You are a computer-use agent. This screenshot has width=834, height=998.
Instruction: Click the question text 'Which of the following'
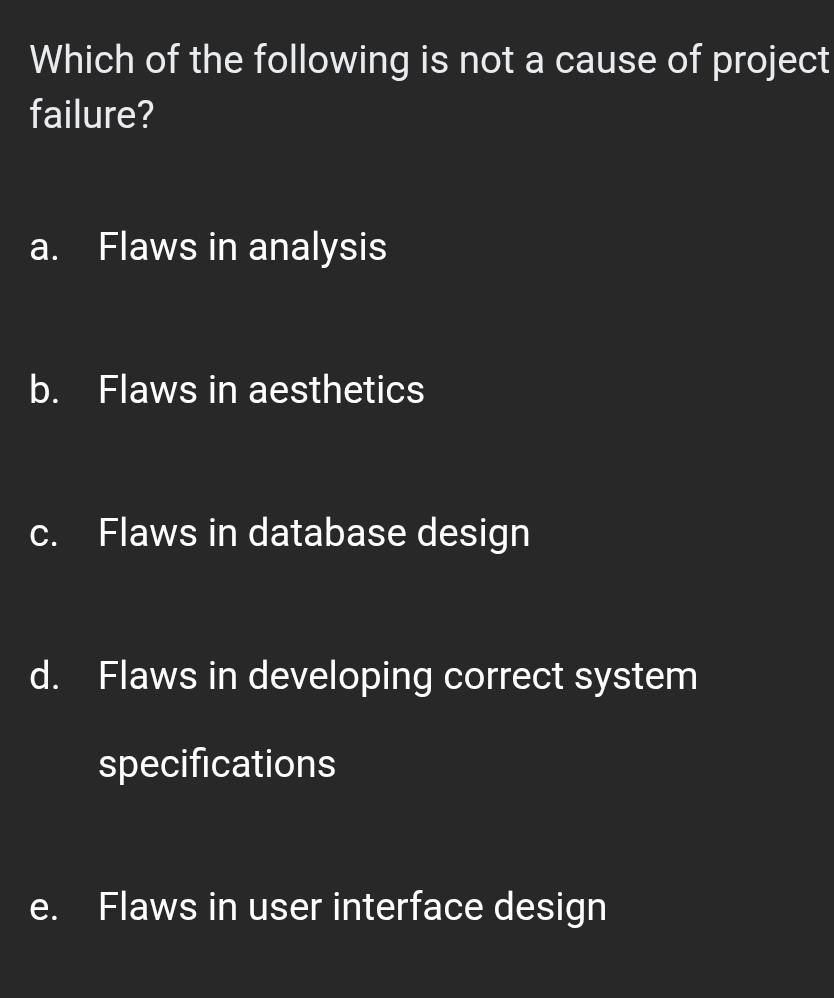[x=220, y=61]
